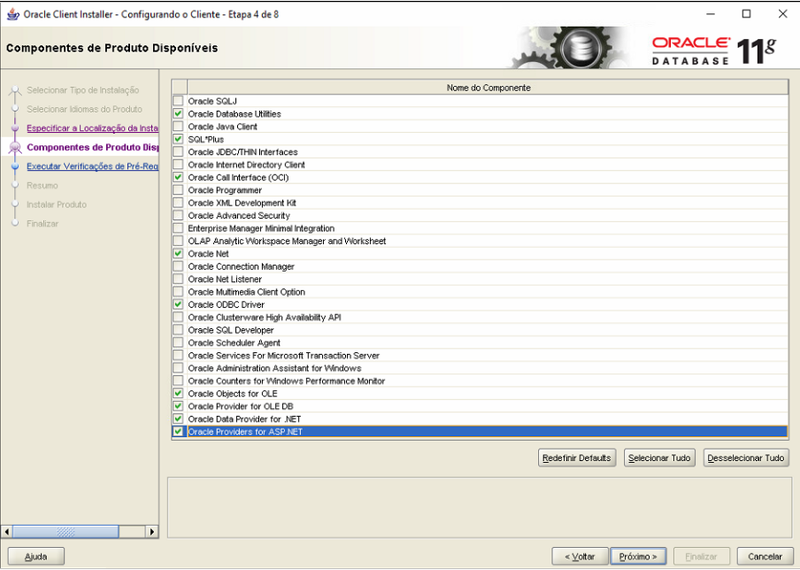The width and height of the screenshot is (800, 570).
Task: Select the 'Oracle Net Listener' row text
Action: (x=224, y=279)
